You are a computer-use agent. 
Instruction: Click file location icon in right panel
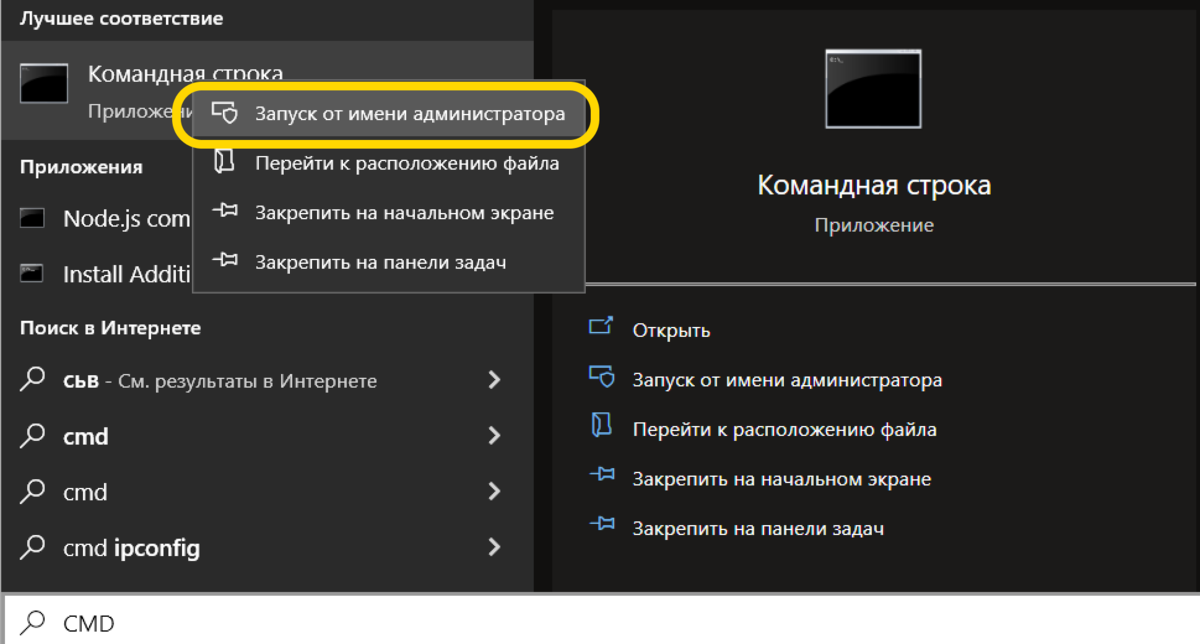tap(600, 425)
